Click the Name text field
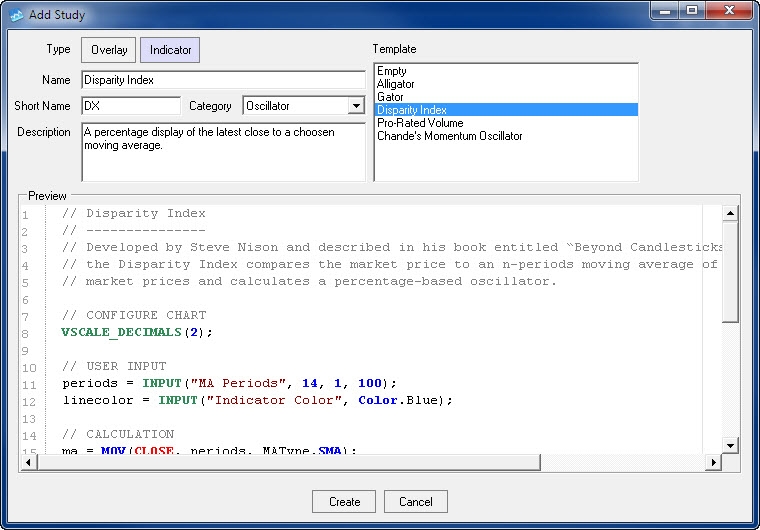 tap(222, 80)
